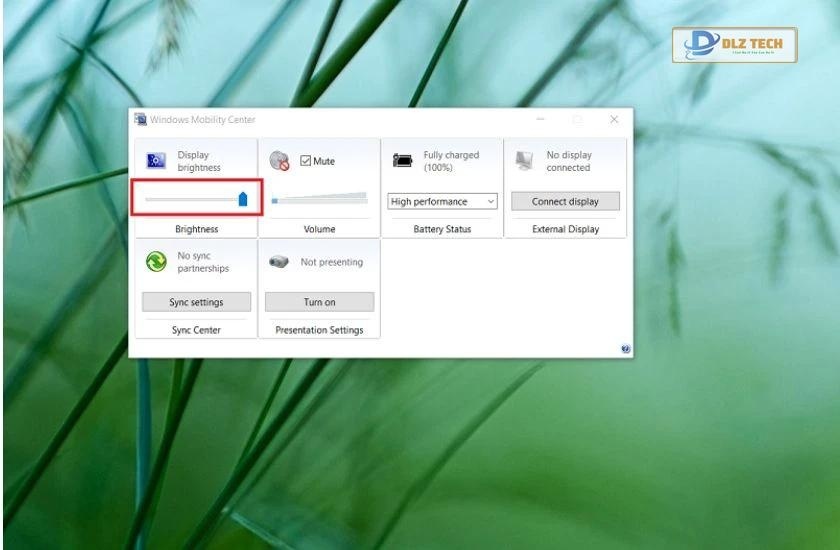
Task: Click the external display monitor icon
Action: point(524,161)
